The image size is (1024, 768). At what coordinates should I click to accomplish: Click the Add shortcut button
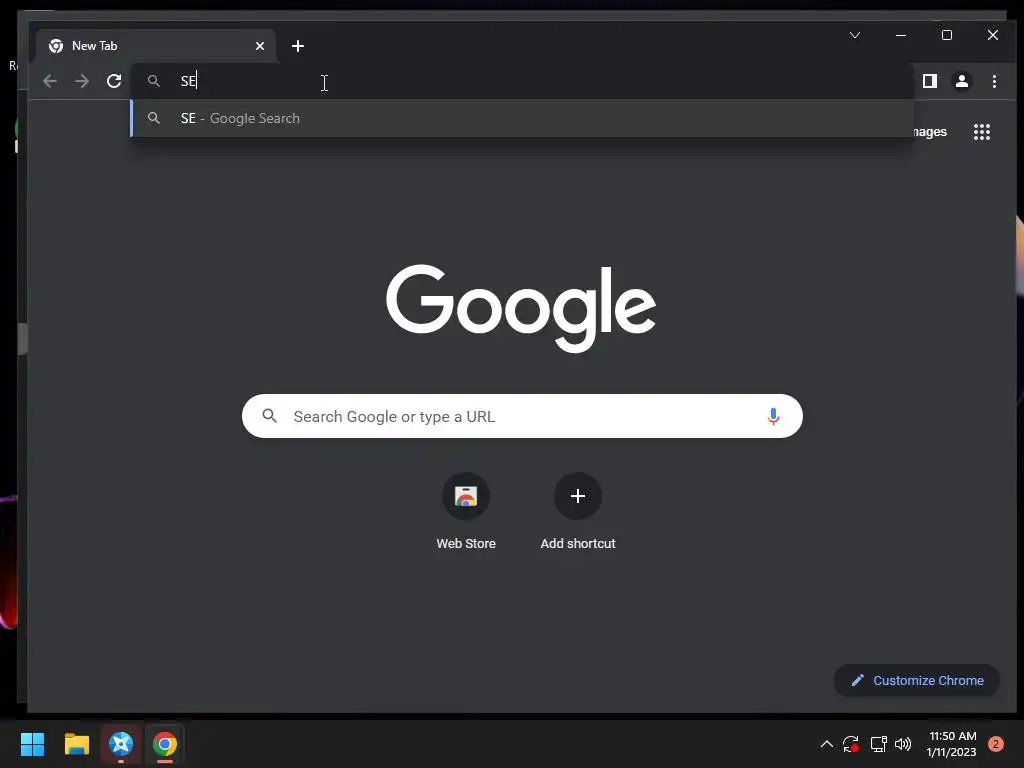click(x=578, y=511)
